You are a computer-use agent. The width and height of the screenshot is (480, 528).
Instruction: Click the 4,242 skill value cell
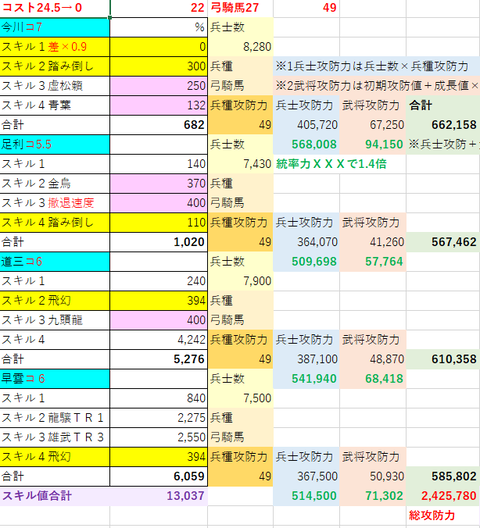point(159,339)
